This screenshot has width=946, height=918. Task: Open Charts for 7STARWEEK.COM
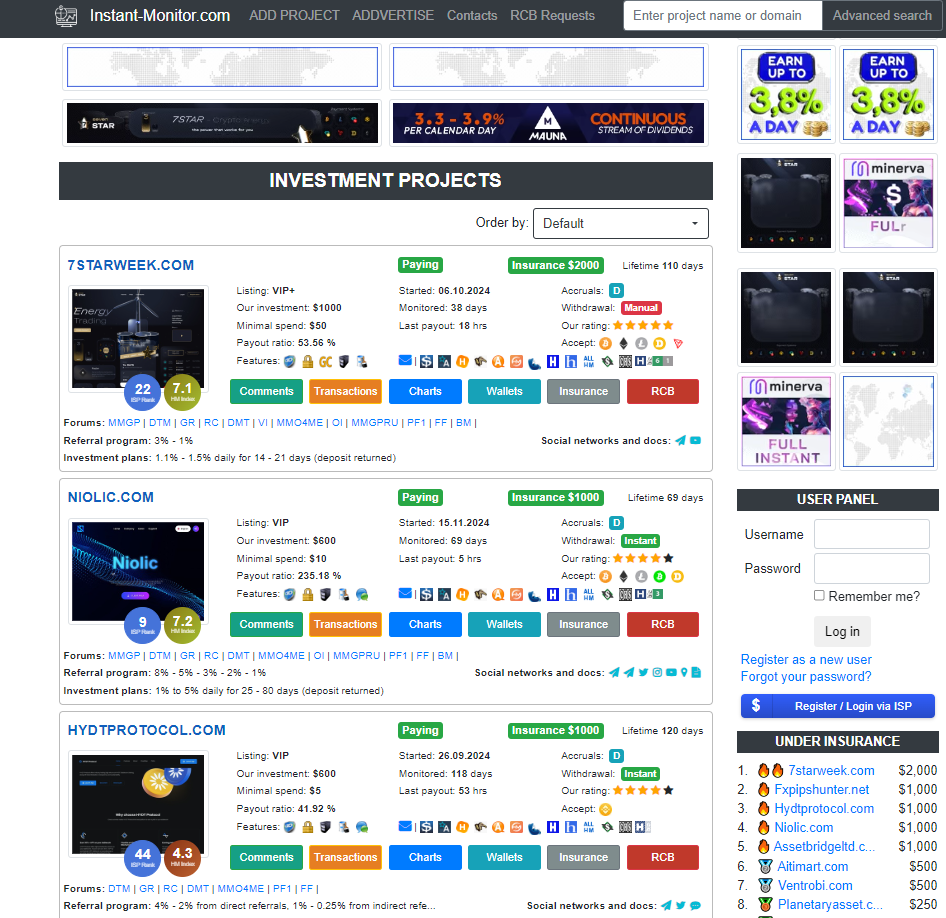pos(425,391)
